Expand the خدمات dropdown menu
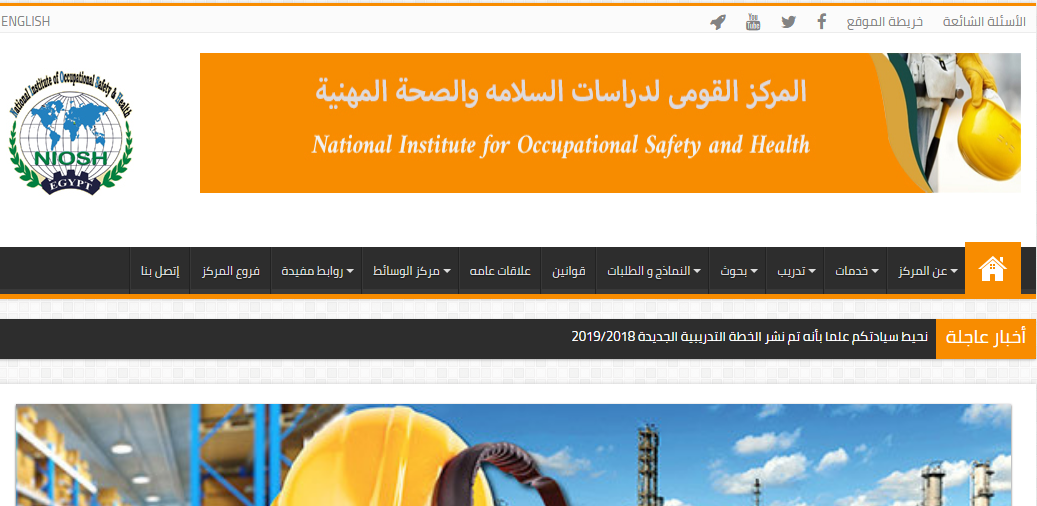1037x506 pixels. coord(857,272)
